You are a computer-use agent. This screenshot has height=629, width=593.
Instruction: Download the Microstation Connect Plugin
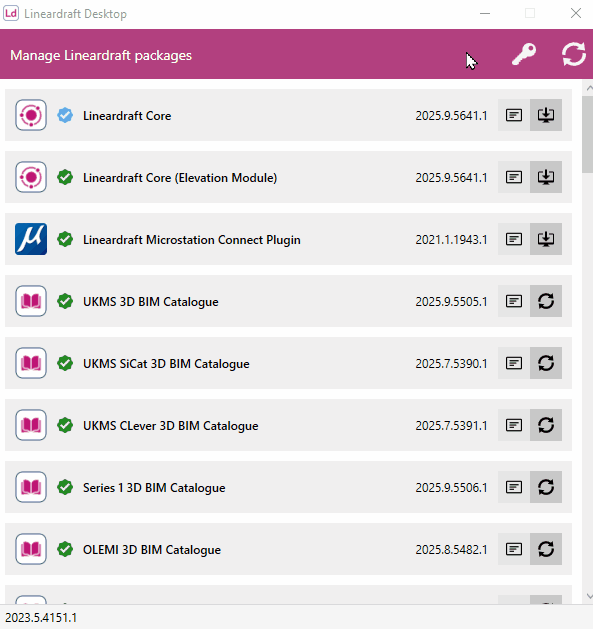[546, 239]
